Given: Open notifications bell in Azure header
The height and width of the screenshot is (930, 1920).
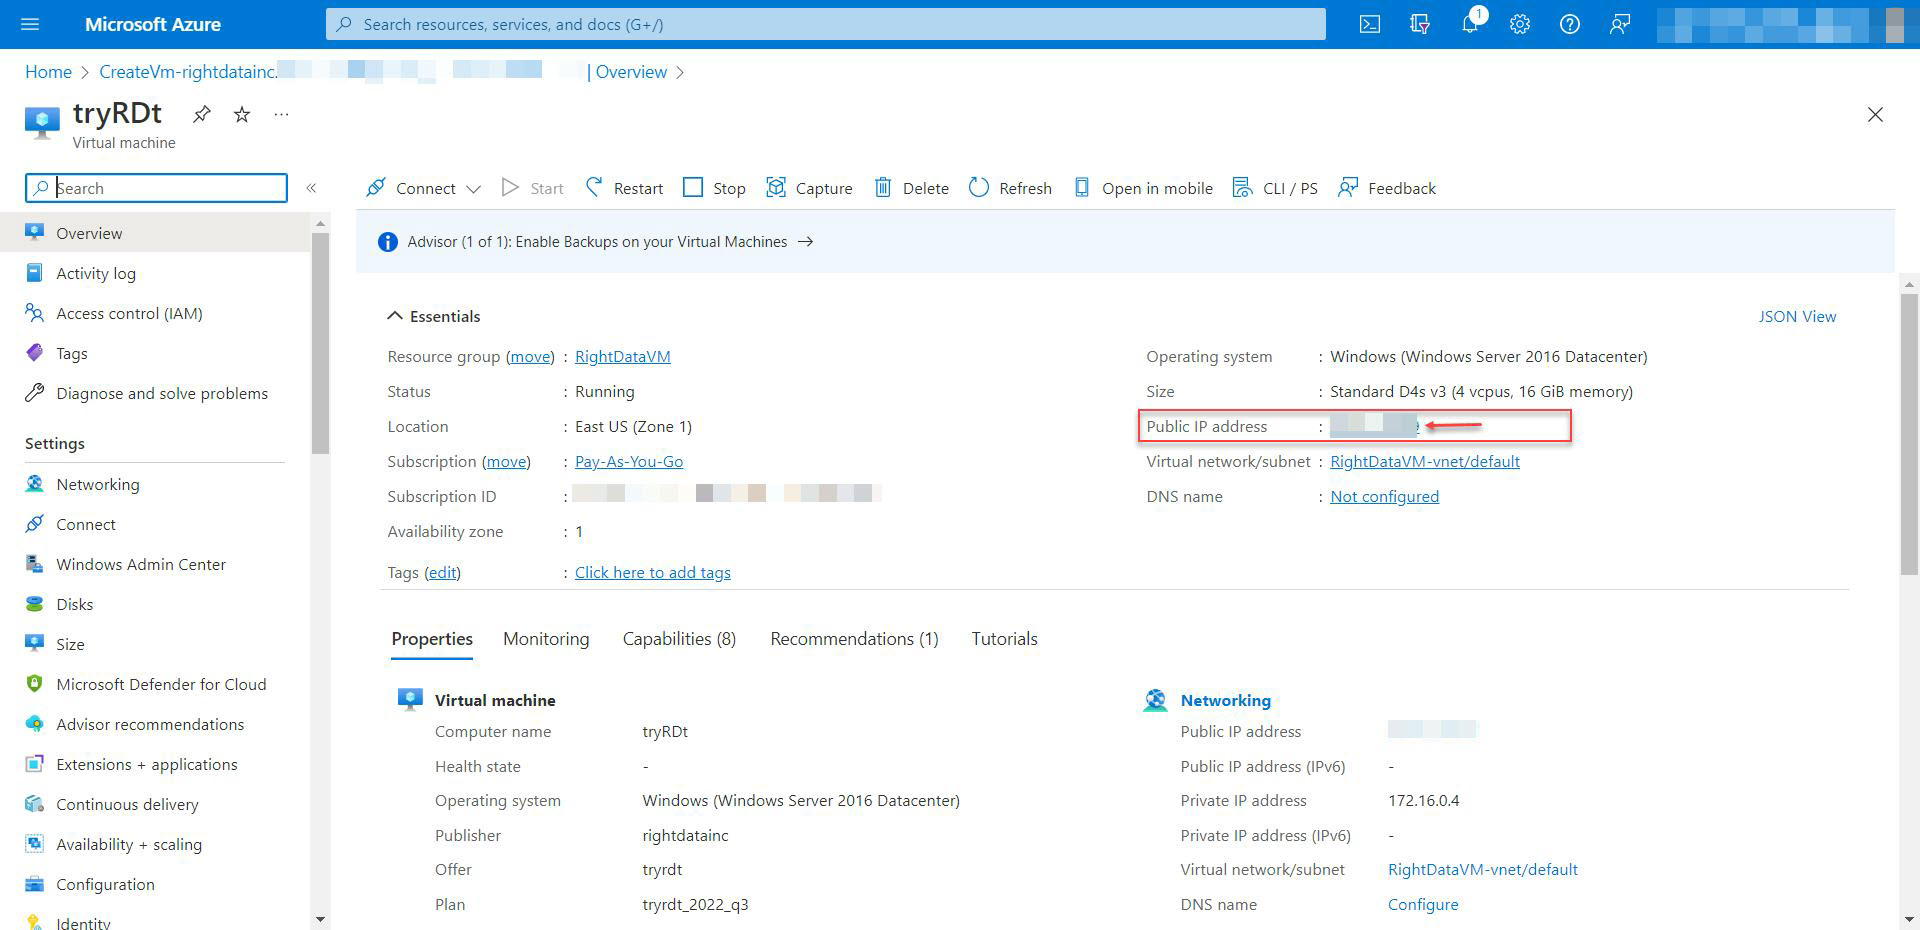Looking at the screenshot, I should (1470, 24).
